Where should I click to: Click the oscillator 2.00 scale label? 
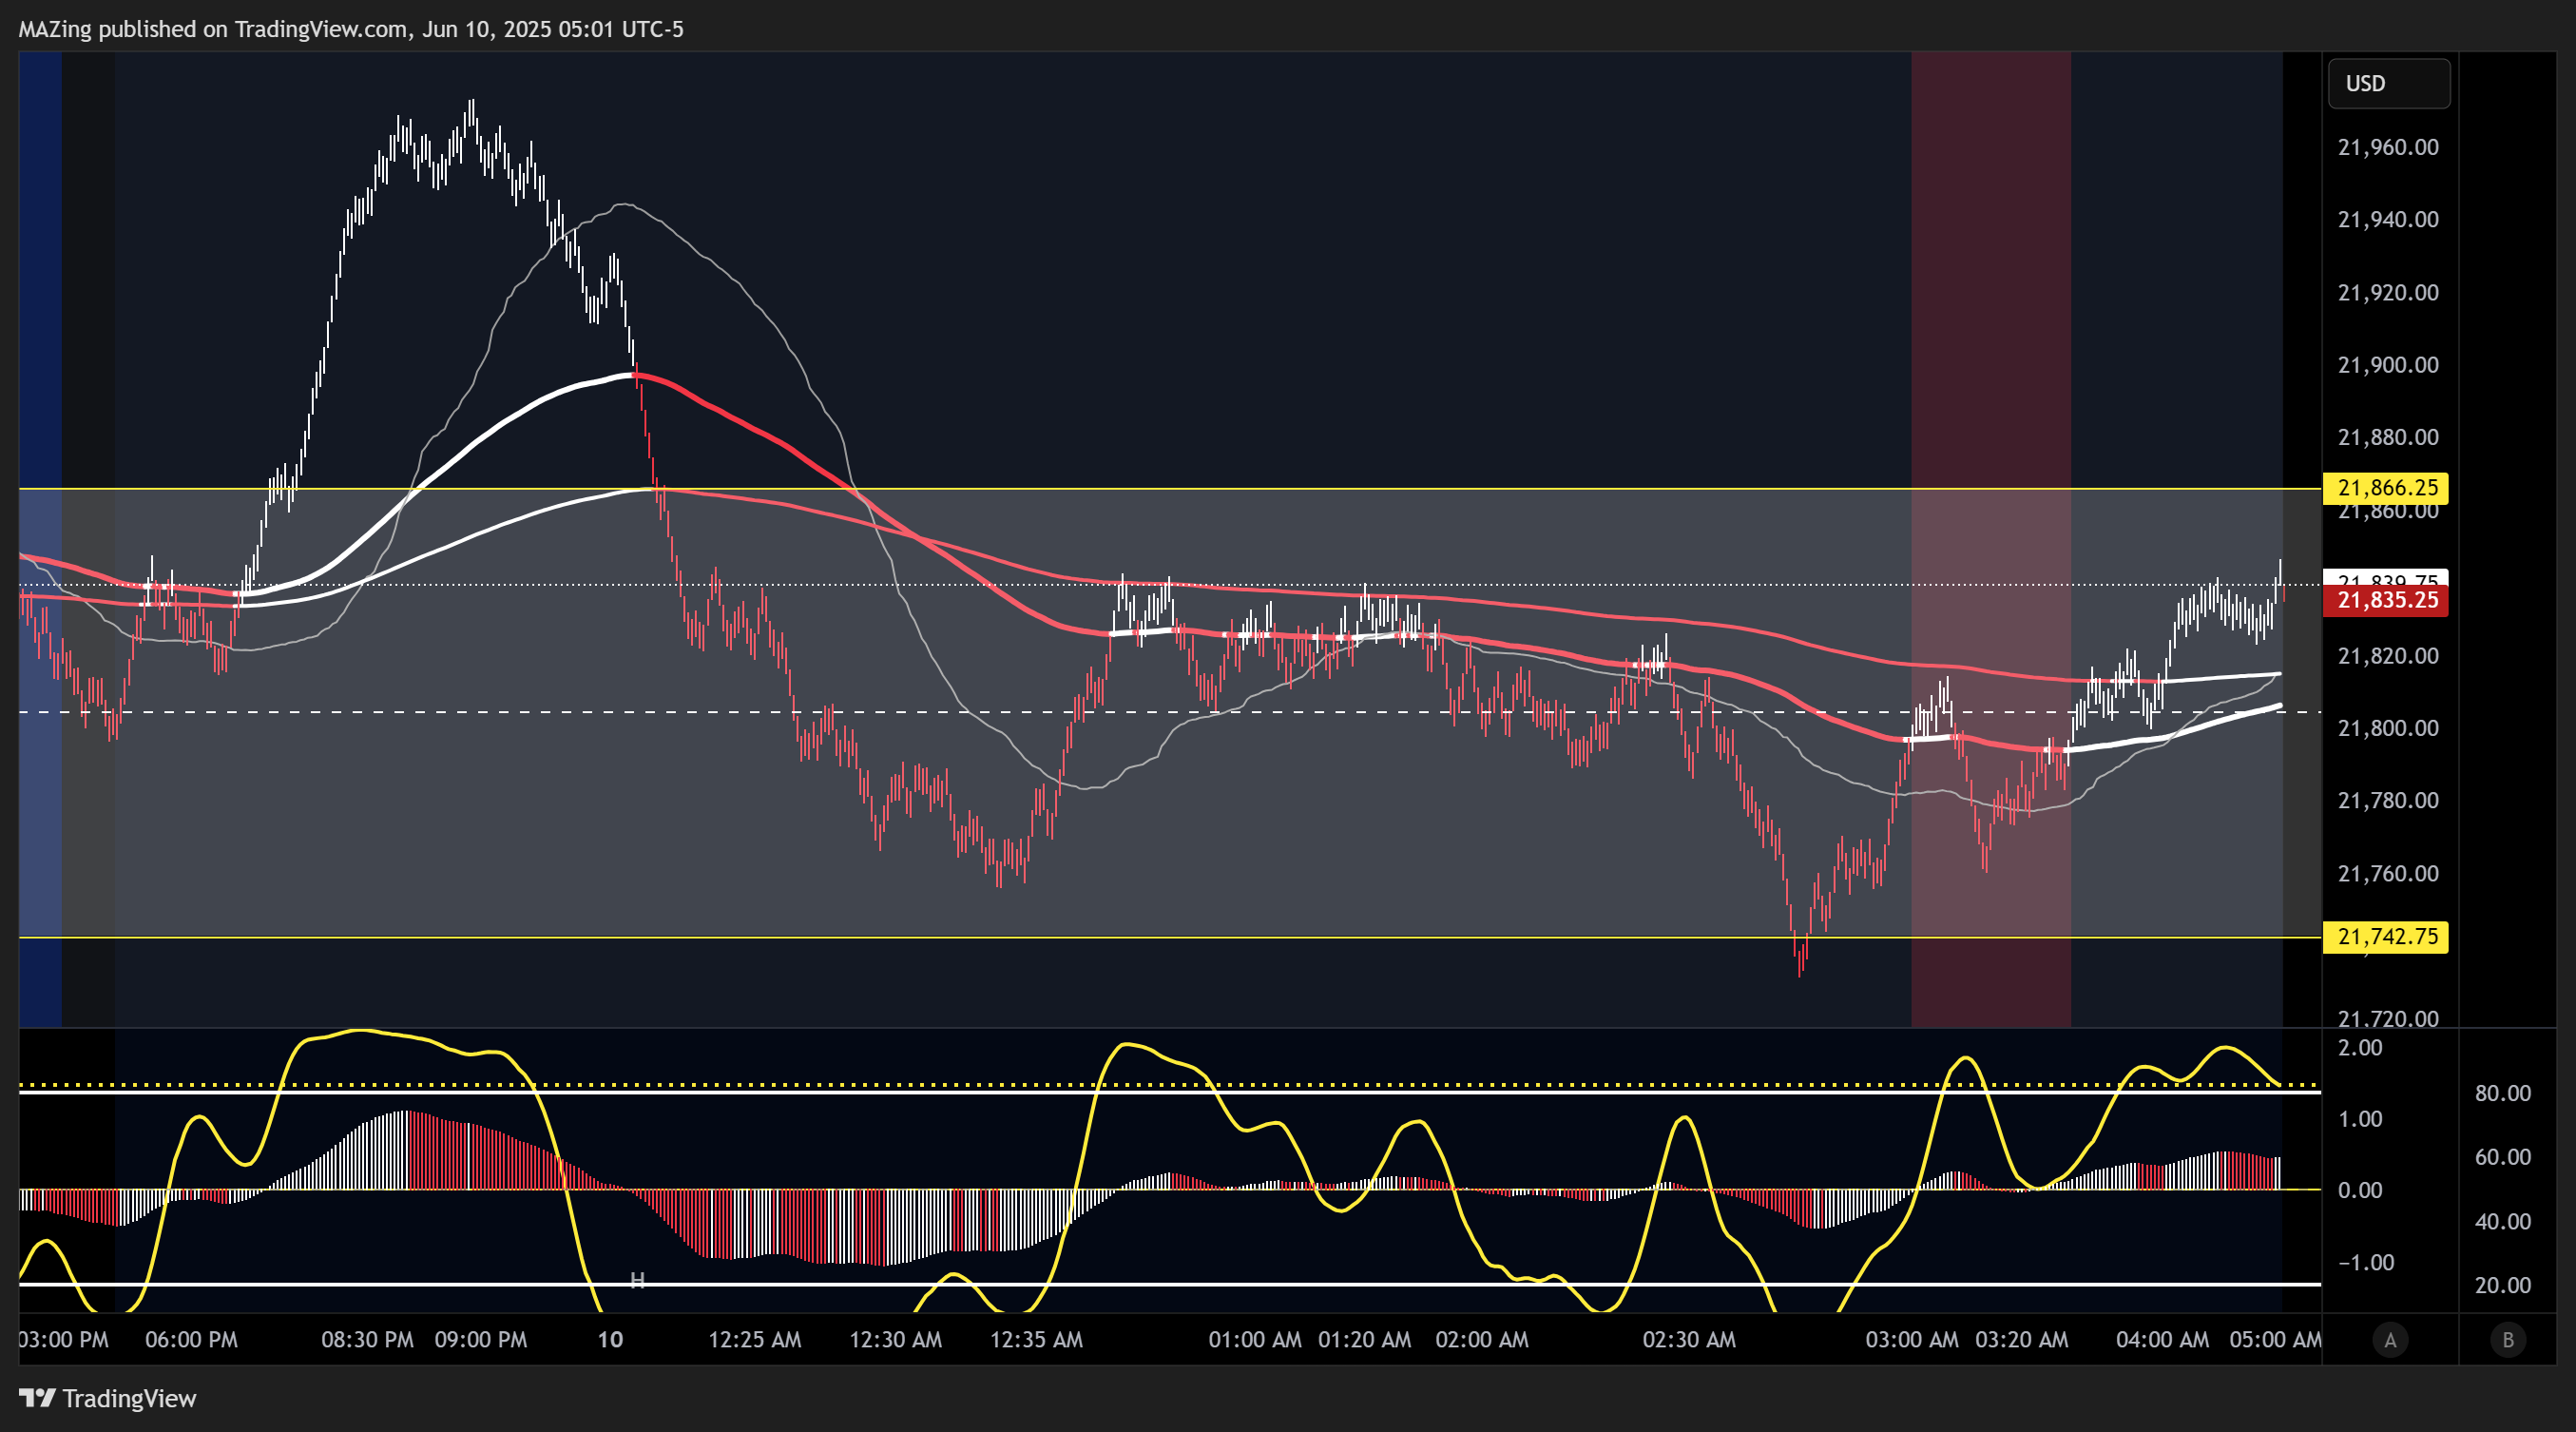point(2360,1047)
